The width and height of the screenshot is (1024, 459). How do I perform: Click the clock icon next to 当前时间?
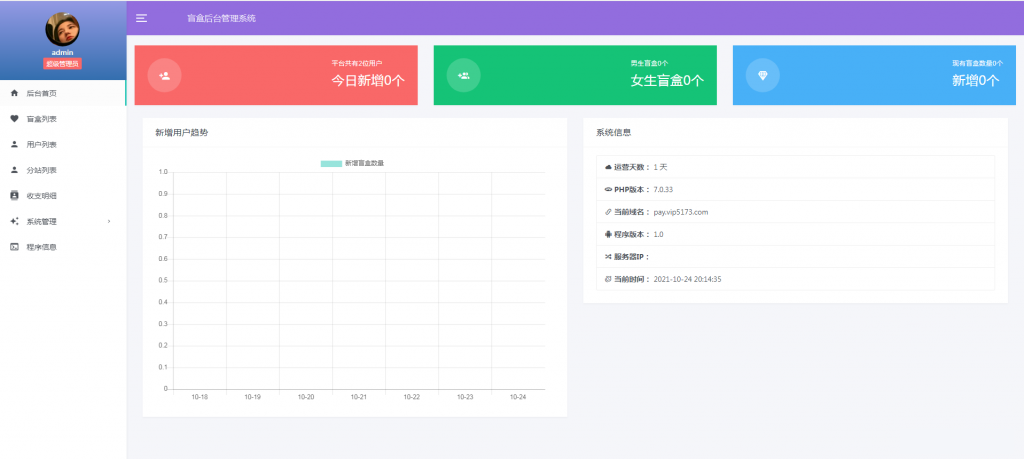[608, 279]
